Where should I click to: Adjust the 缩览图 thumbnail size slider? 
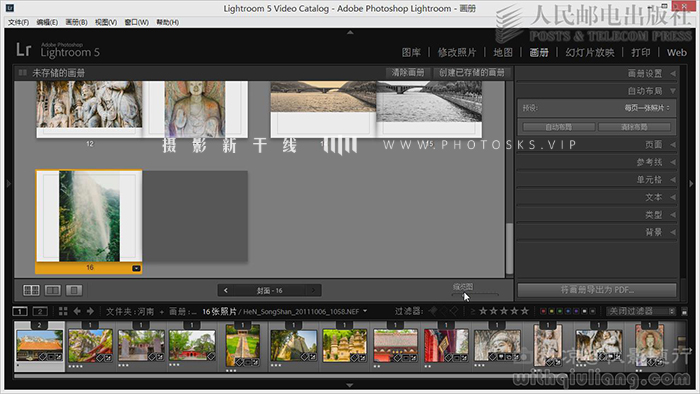(475, 294)
